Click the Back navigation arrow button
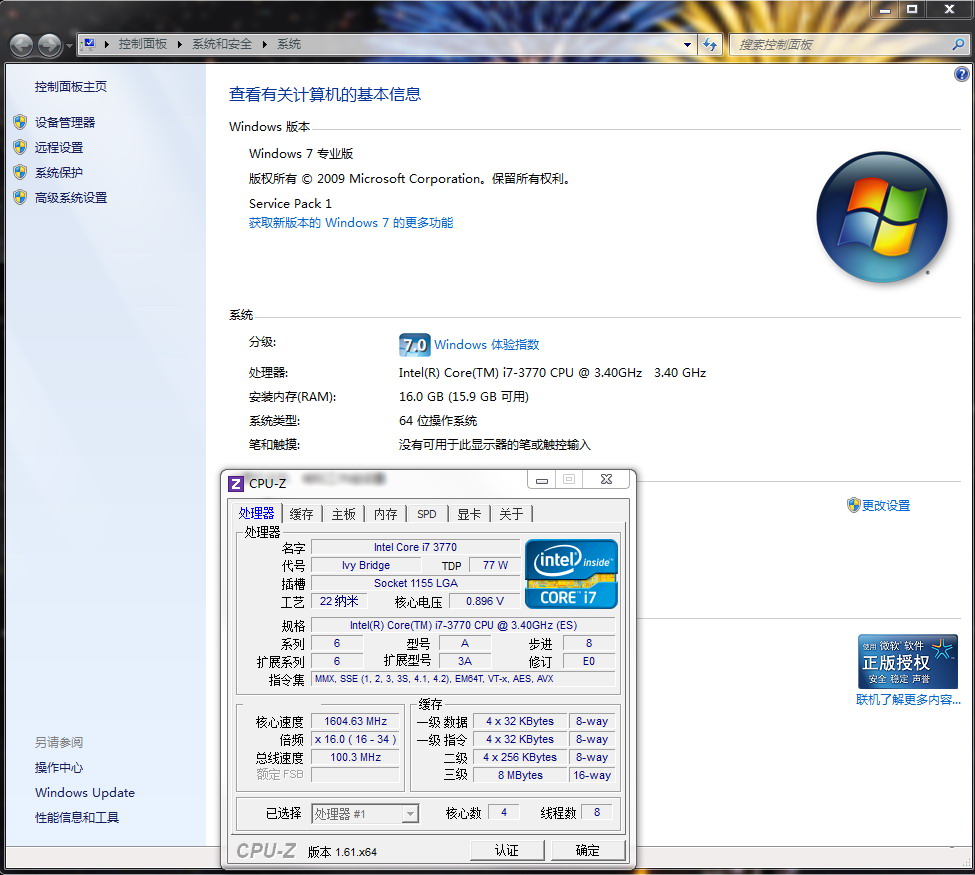This screenshot has width=975, height=875. (22, 45)
